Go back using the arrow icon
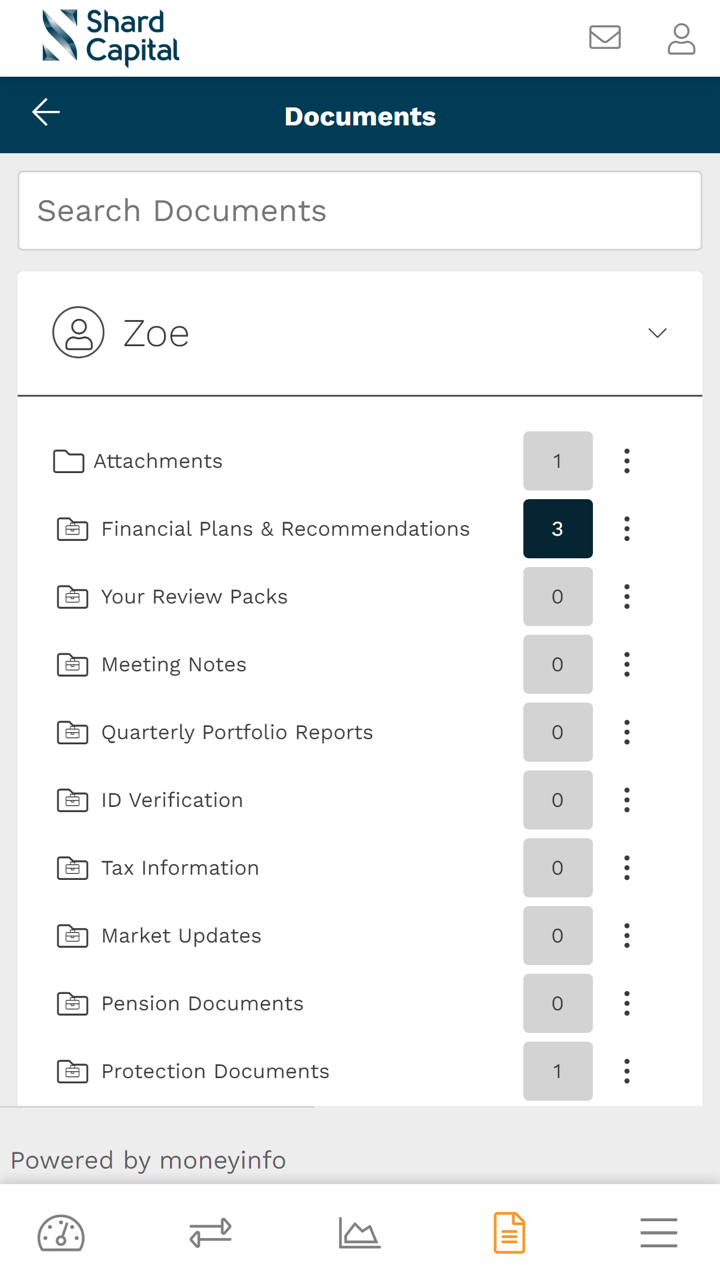 46,113
